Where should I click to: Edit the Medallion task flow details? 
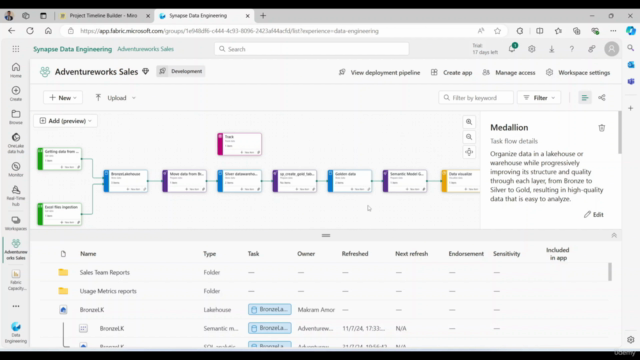tap(593, 214)
